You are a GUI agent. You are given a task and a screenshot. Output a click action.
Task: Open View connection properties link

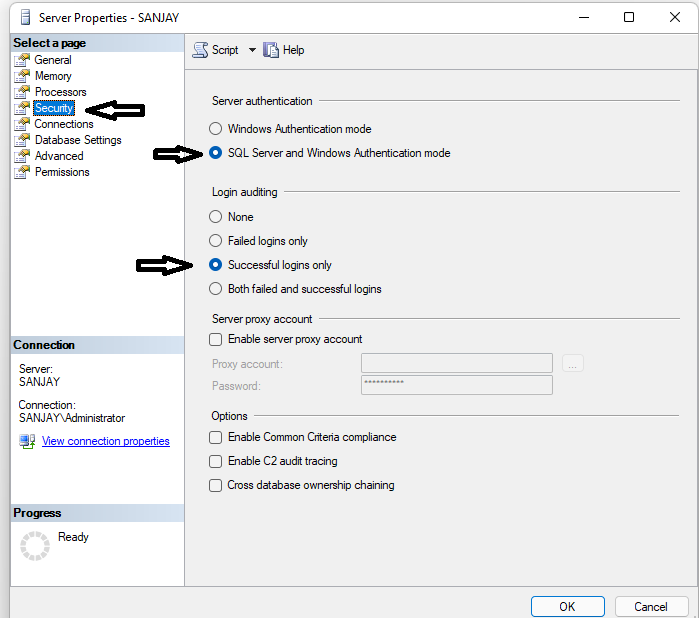coord(106,441)
